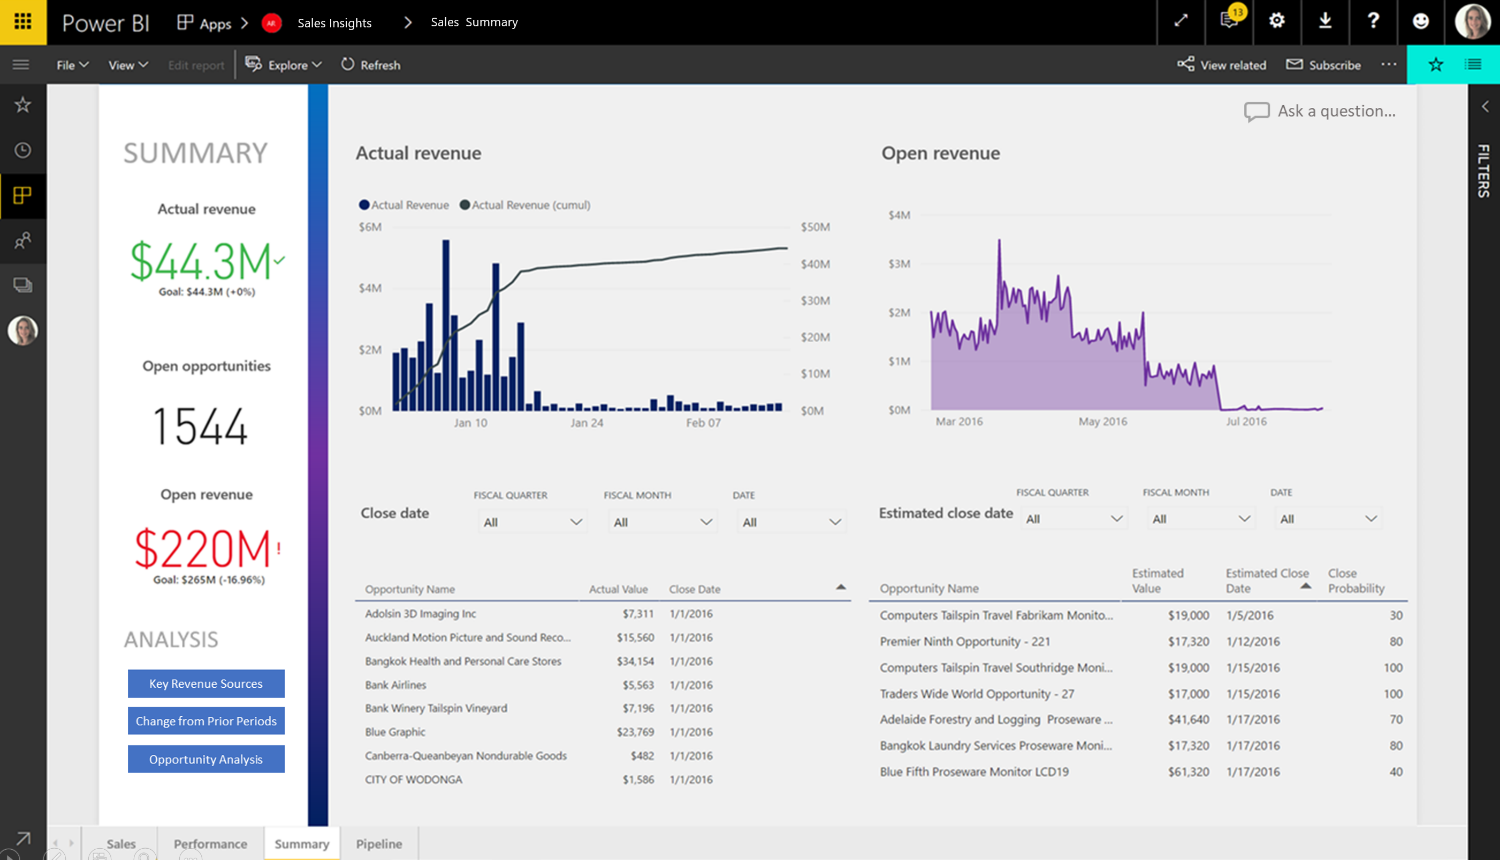Select Traders Wide World Opportunity - 27

pos(1140,693)
